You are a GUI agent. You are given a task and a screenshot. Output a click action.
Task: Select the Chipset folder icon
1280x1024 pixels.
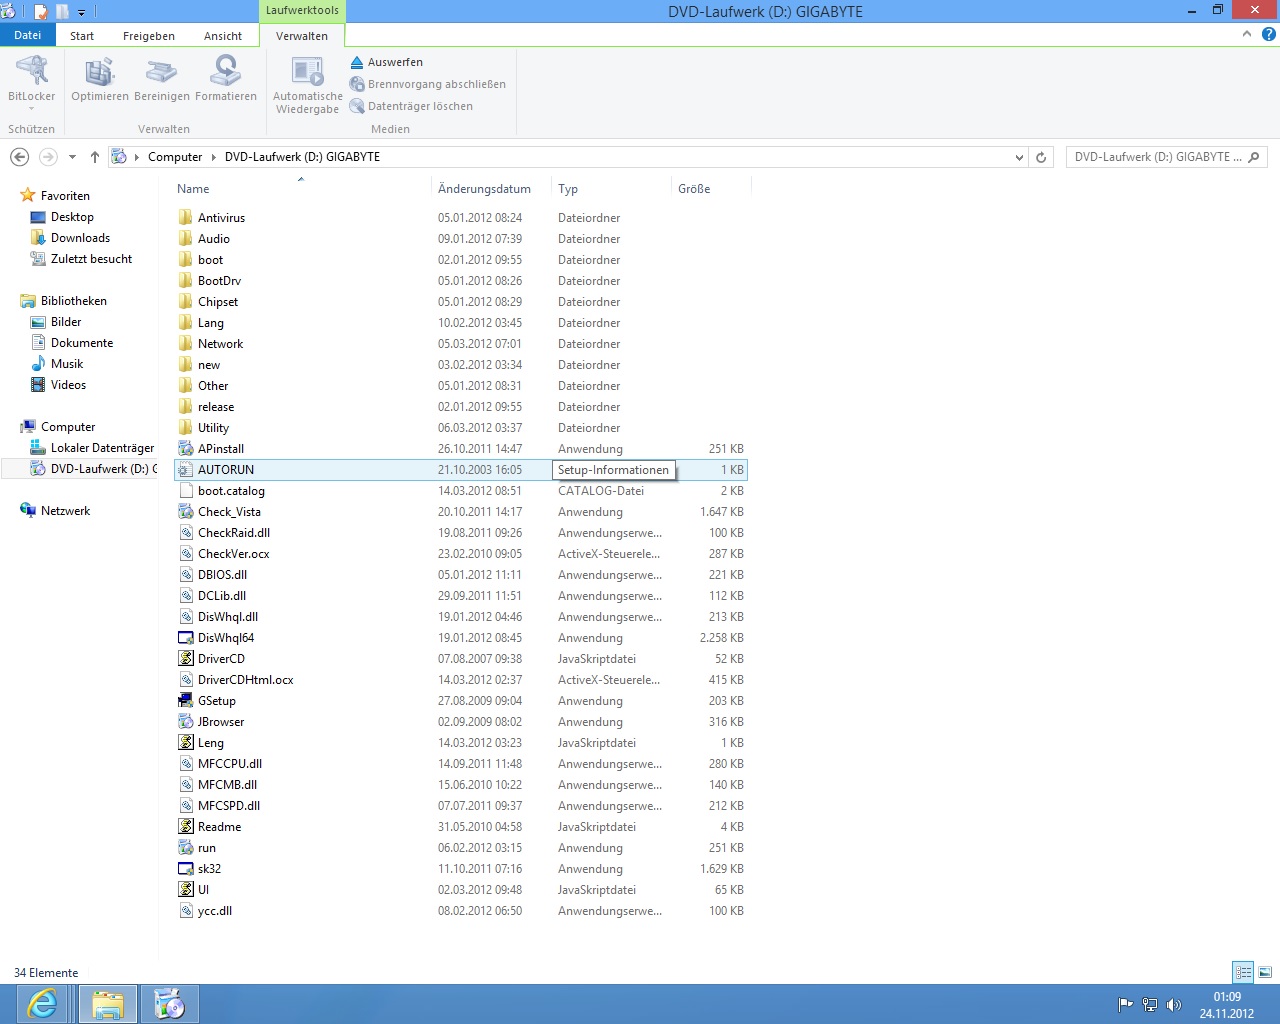pos(186,301)
